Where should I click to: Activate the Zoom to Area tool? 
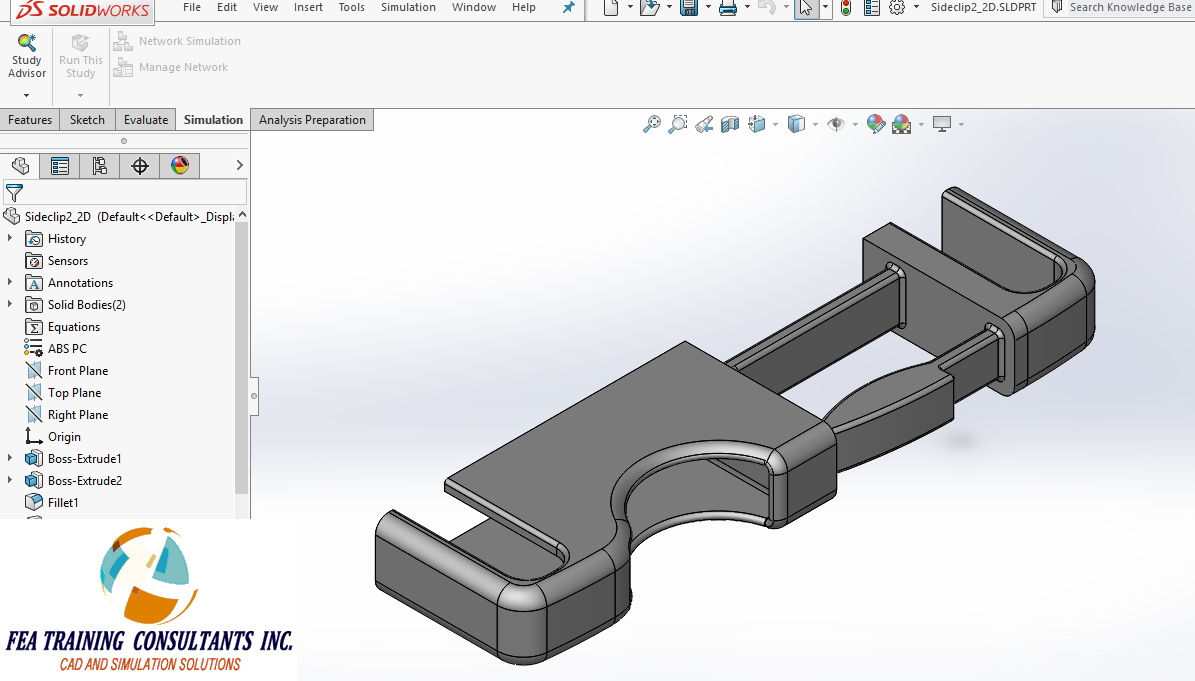679,124
